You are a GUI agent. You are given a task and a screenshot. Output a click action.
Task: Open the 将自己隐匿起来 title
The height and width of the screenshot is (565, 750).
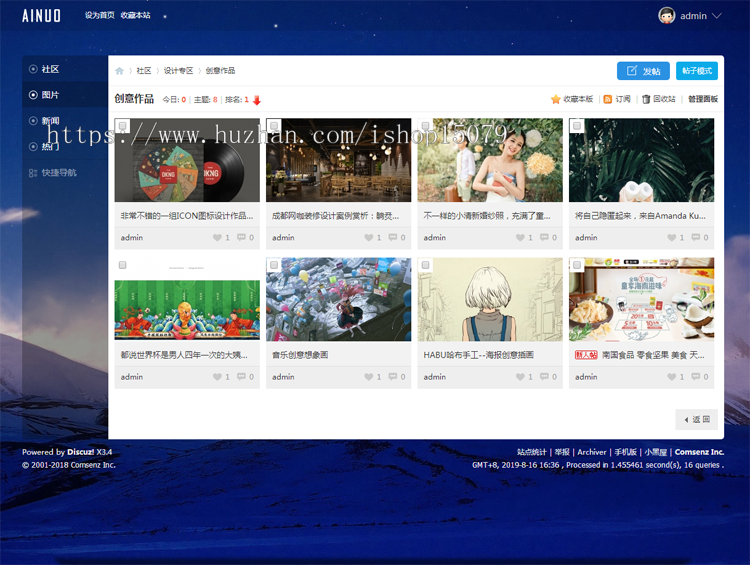click(x=640, y=216)
